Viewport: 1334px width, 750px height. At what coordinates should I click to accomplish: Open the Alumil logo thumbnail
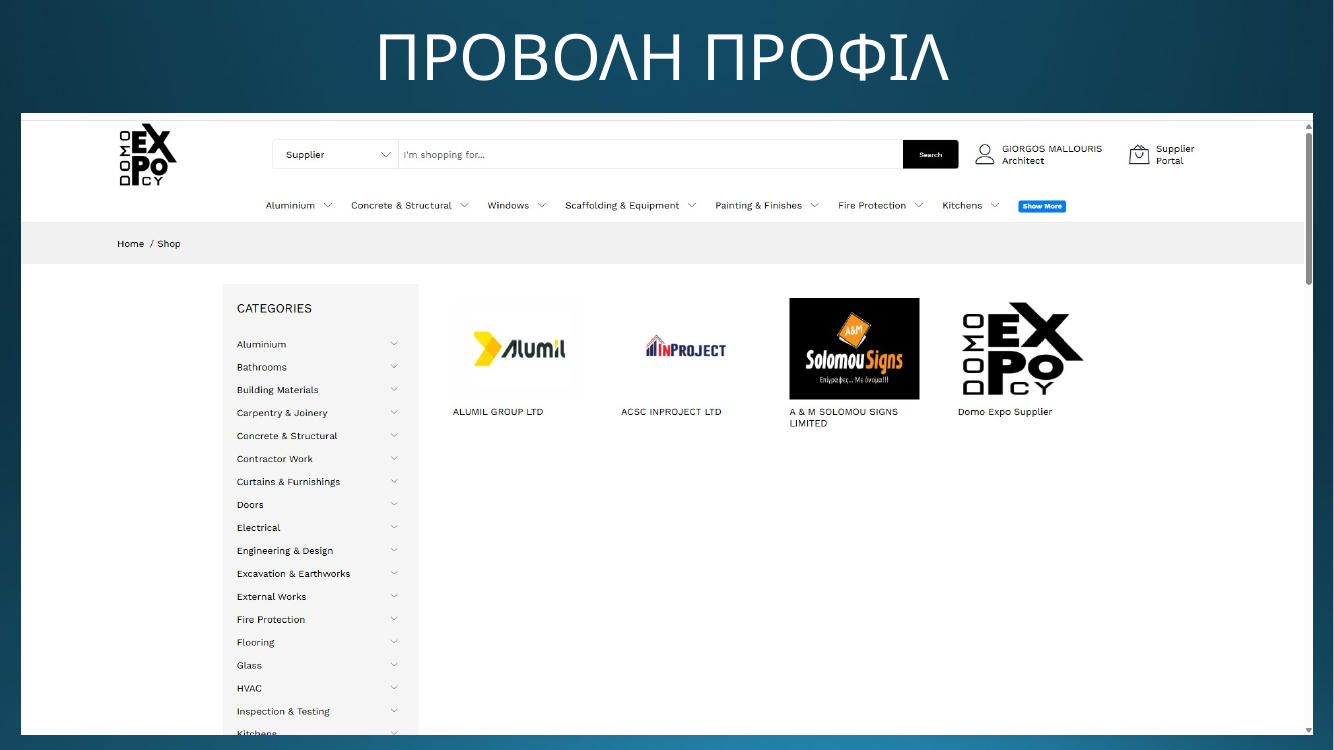[x=518, y=349]
